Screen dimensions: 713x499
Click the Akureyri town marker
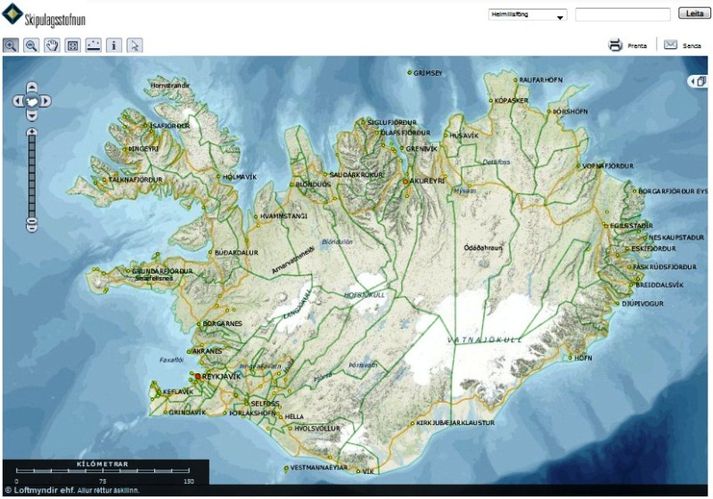coord(406,181)
